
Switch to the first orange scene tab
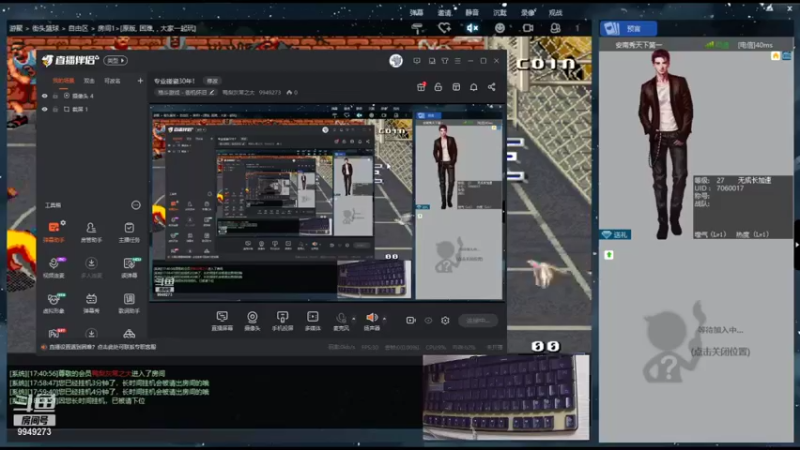point(63,81)
